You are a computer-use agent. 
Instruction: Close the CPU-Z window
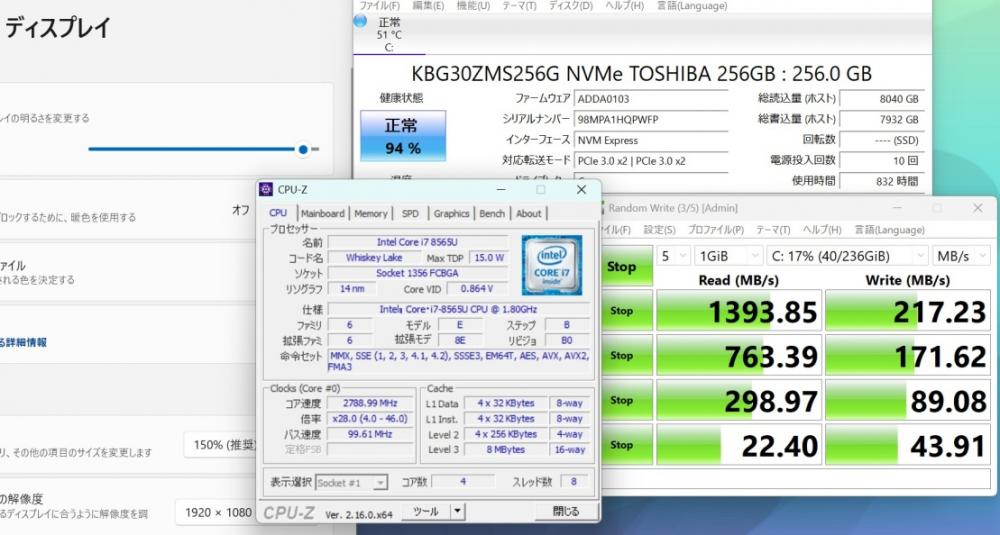coord(581,189)
